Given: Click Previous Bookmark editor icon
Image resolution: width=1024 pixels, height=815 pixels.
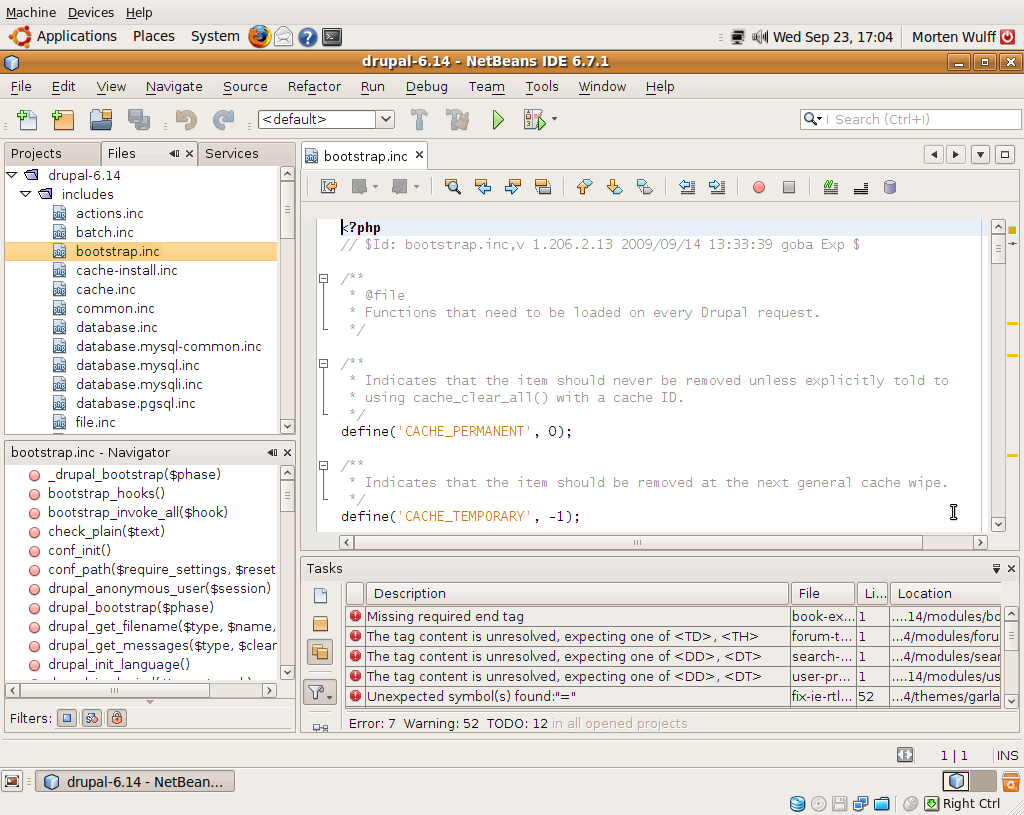Looking at the screenshot, I should coord(584,187).
